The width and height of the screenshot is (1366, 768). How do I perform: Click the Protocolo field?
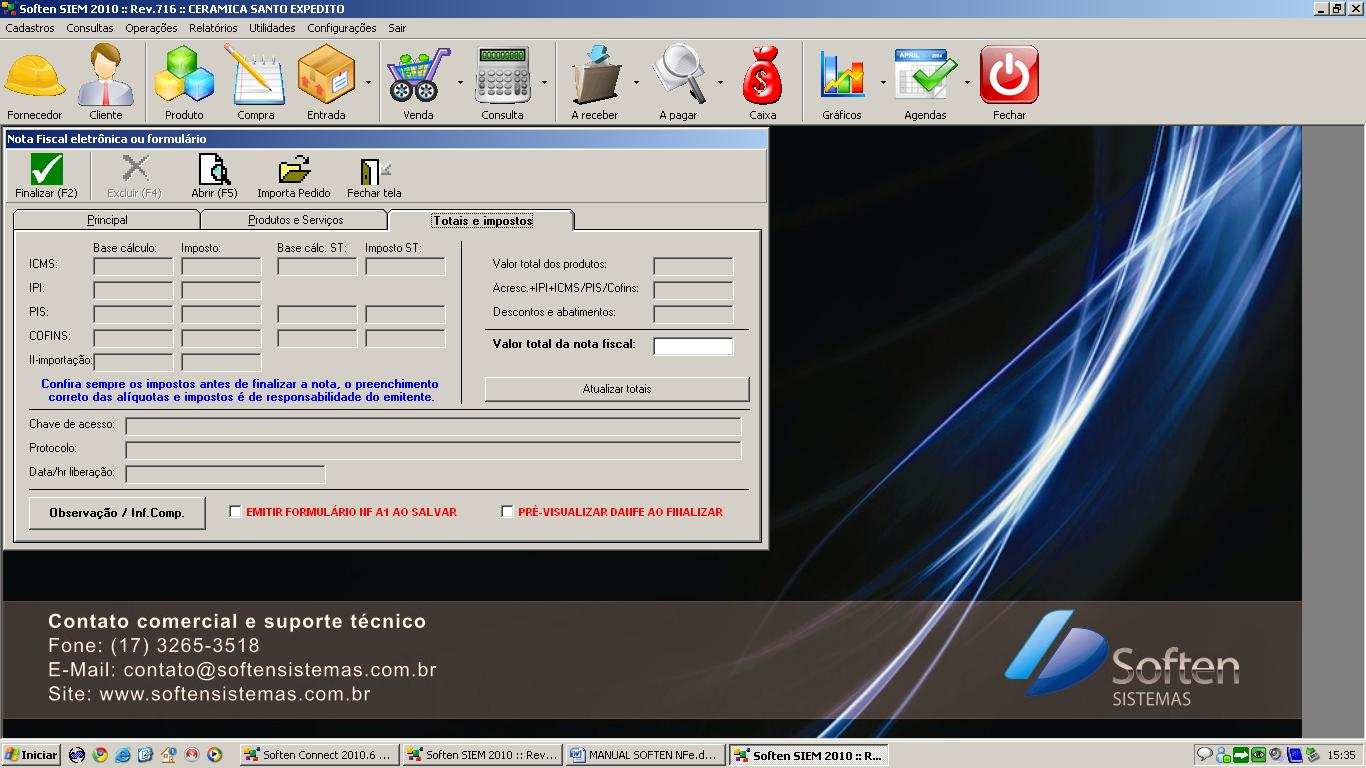(433, 451)
